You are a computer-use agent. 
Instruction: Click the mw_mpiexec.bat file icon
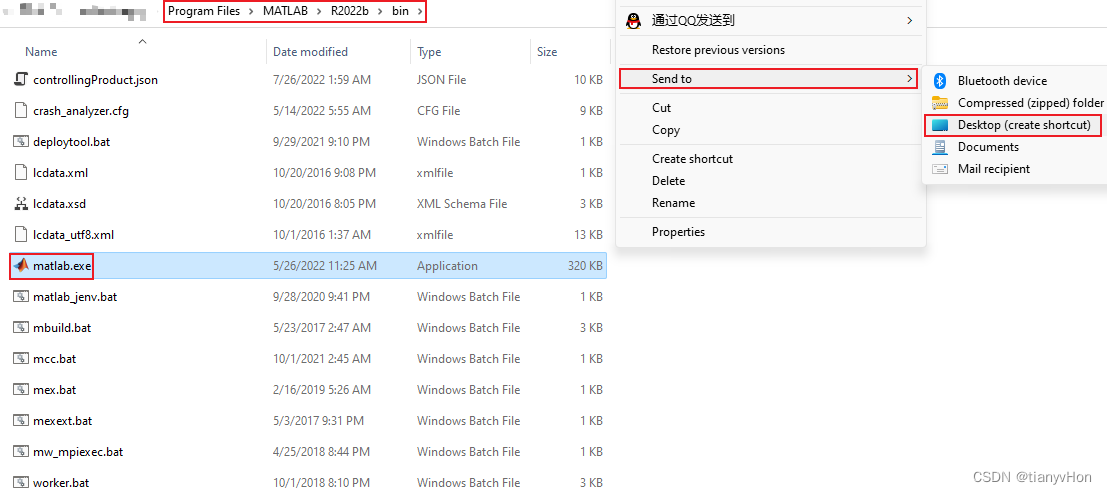tap(21, 452)
